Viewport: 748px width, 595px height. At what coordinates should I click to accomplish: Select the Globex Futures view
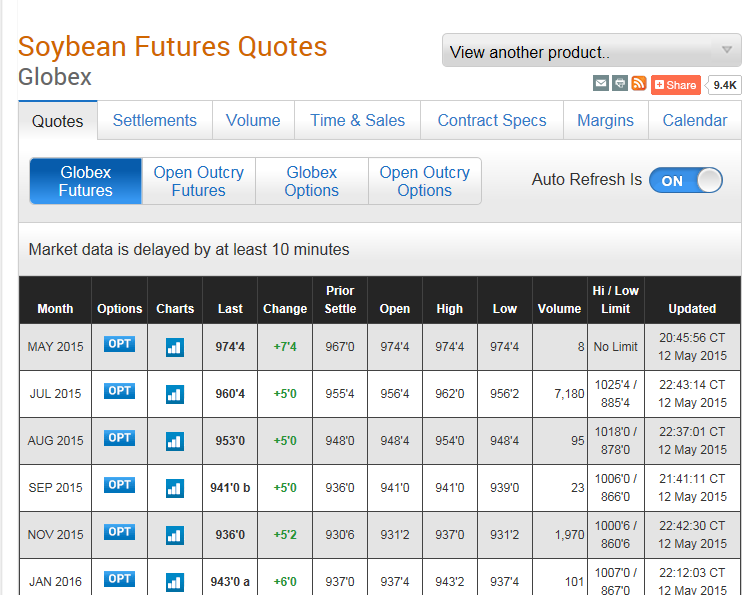pos(86,181)
